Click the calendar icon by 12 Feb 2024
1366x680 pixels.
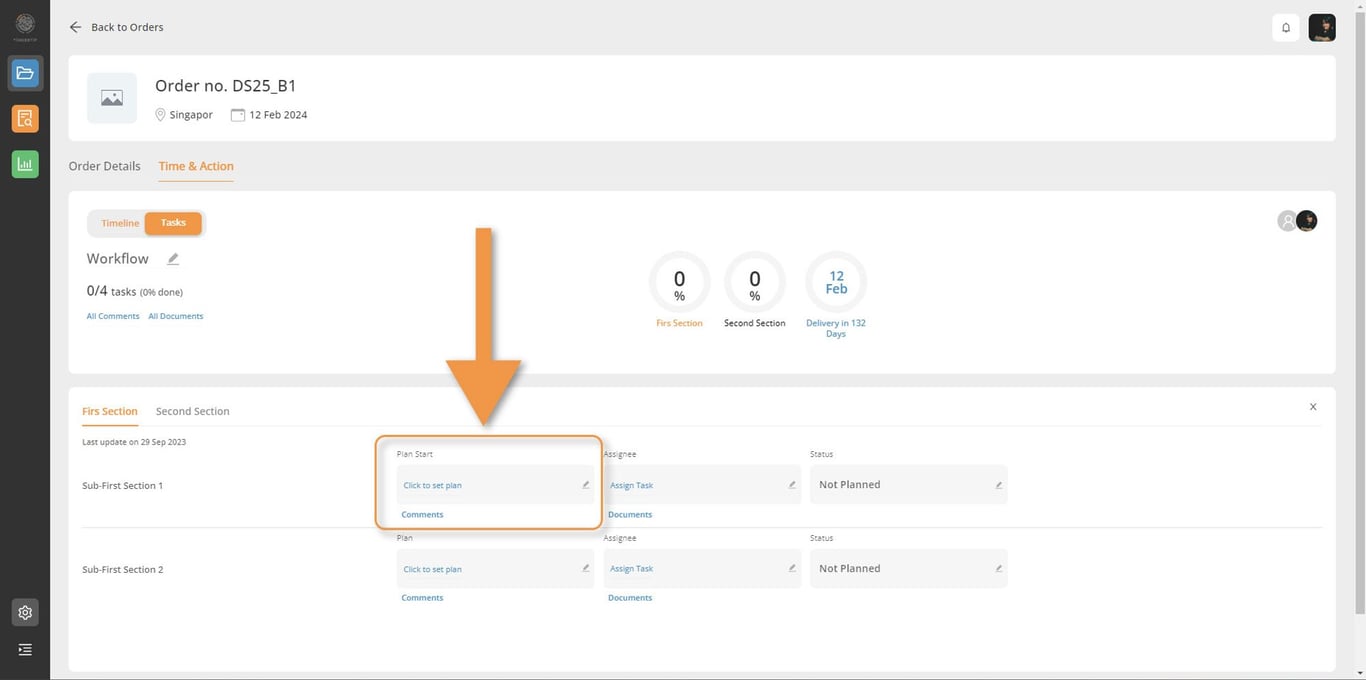(238, 115)
